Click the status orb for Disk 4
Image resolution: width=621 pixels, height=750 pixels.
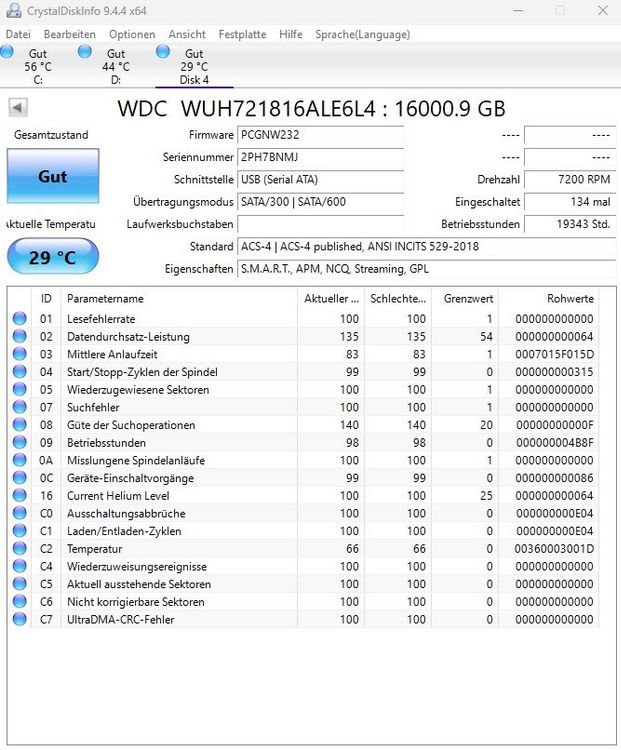[163, 51]
